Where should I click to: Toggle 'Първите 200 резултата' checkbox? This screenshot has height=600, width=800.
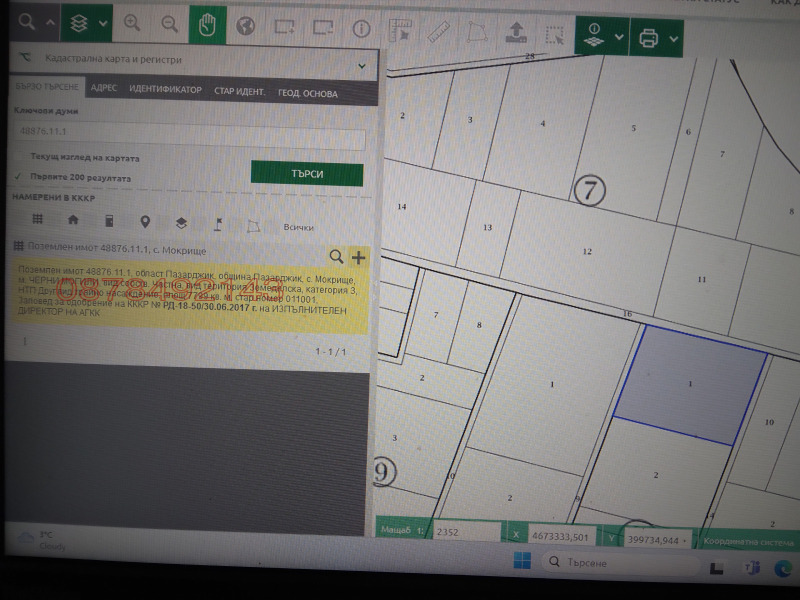[x=20, y=177]
